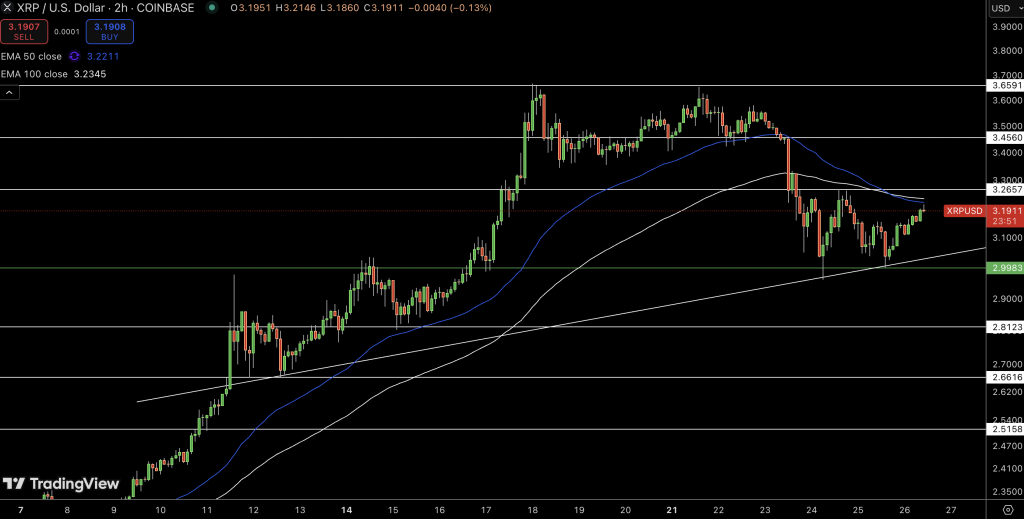Click the XRP symbol logo icon
The height and width of the screenshot is (519, 1024).
[7, 8]
